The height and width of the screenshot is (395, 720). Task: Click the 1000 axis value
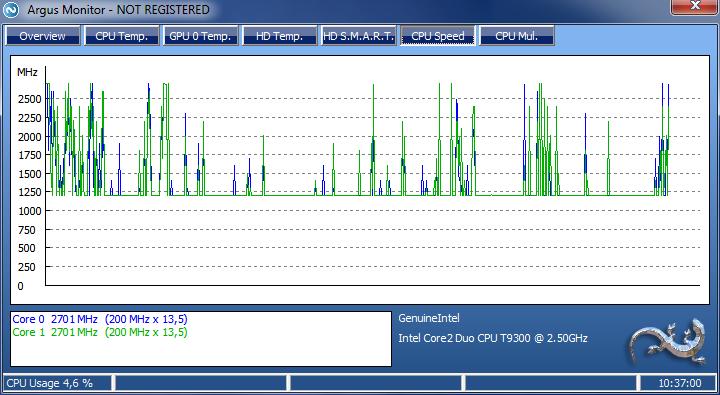pyautogui.click(x=29, y=211)
